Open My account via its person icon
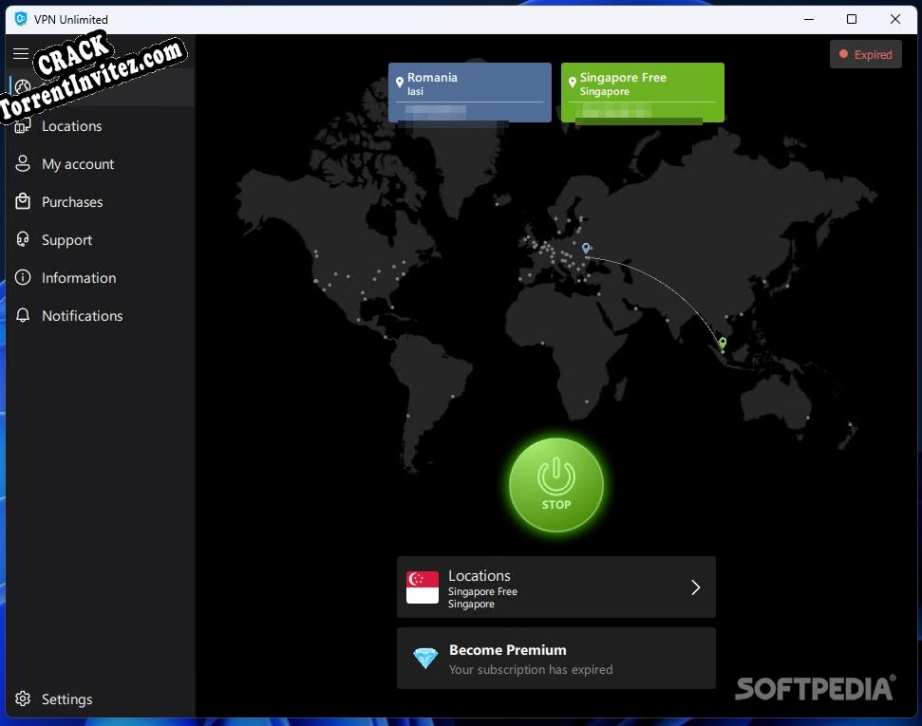The image size is (922, 726). point(21,164)
